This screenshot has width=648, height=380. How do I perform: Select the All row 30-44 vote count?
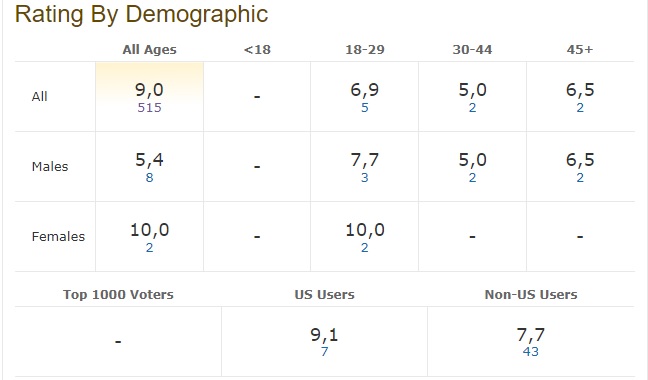click(472, 108)
